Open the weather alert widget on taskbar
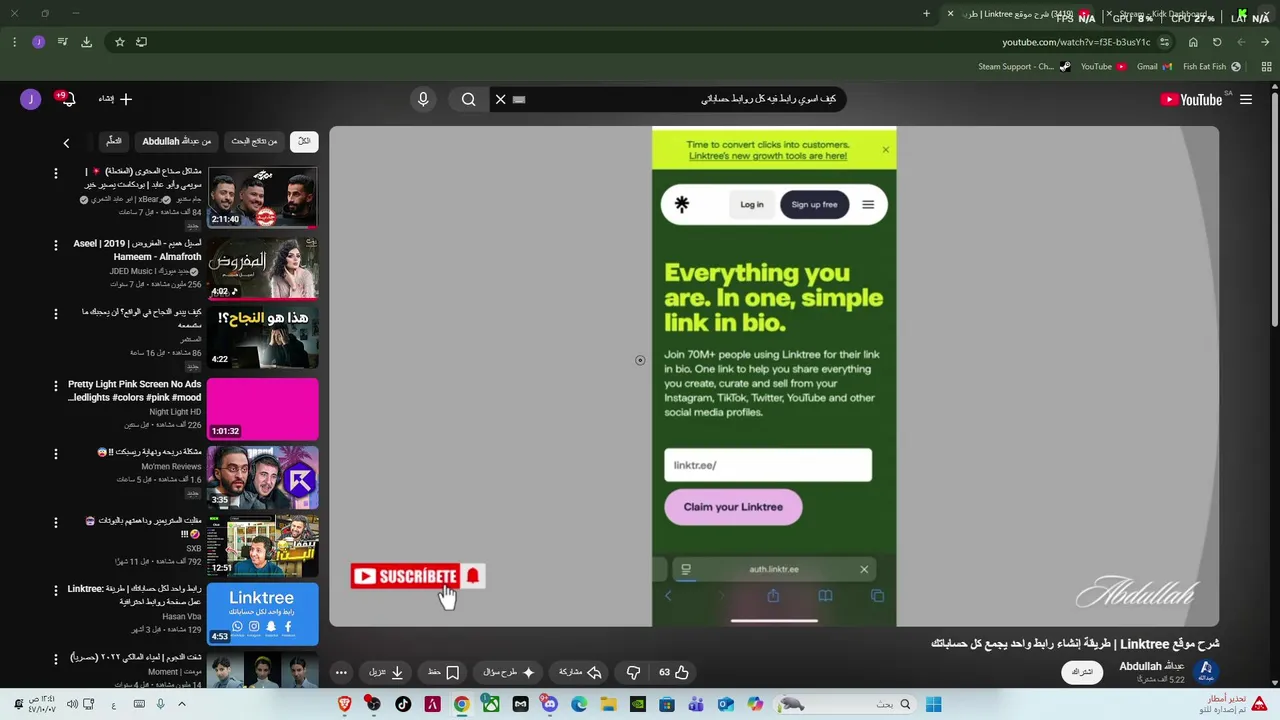 coord(1235,704)
